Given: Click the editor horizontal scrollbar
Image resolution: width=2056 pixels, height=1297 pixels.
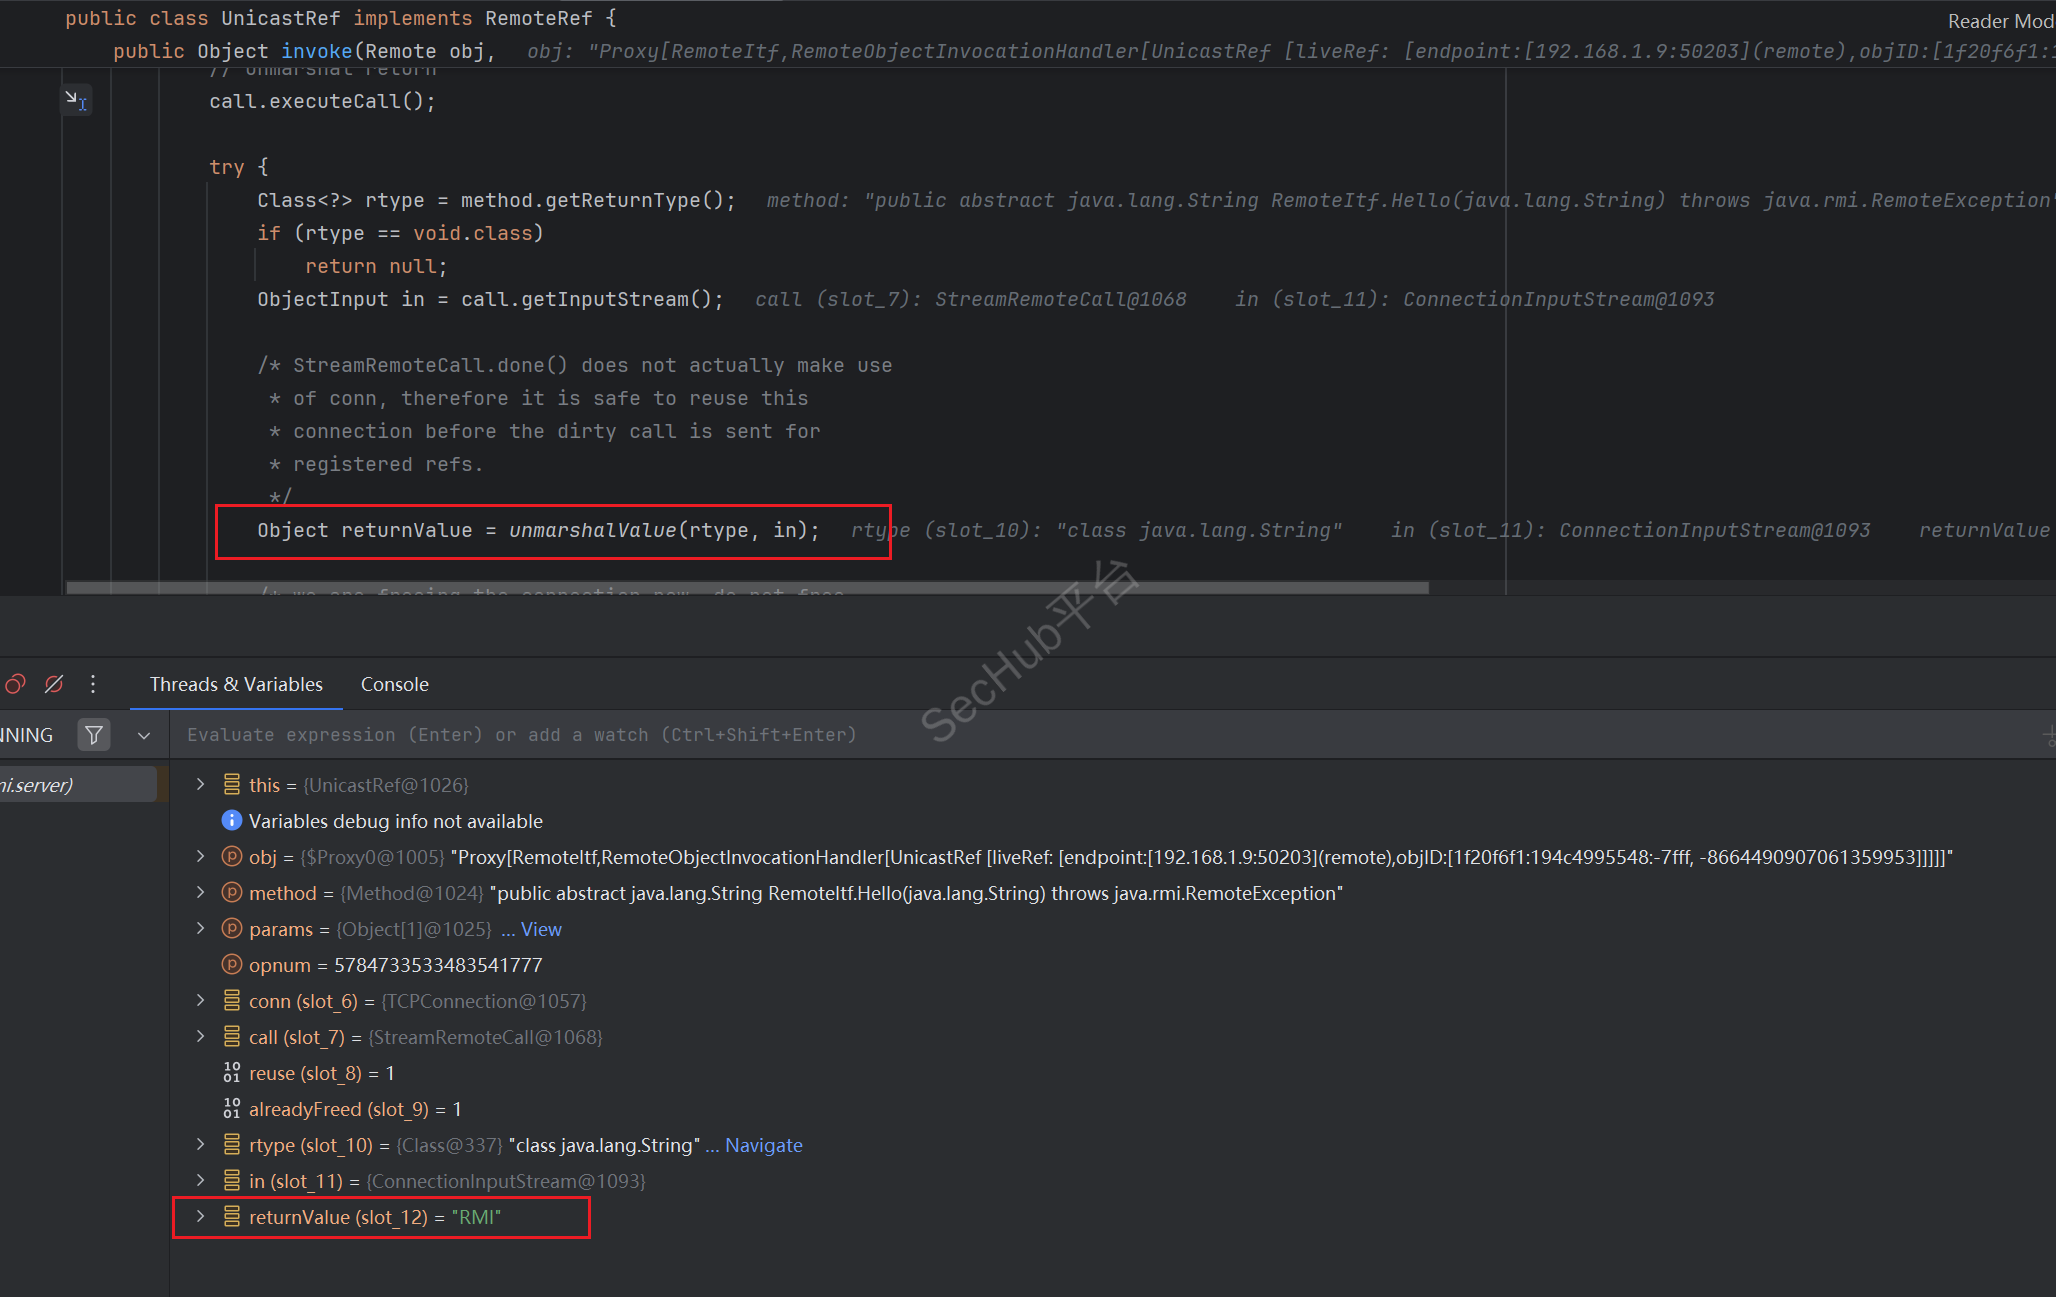Looking at the screenshot, I should pos(747,588).
